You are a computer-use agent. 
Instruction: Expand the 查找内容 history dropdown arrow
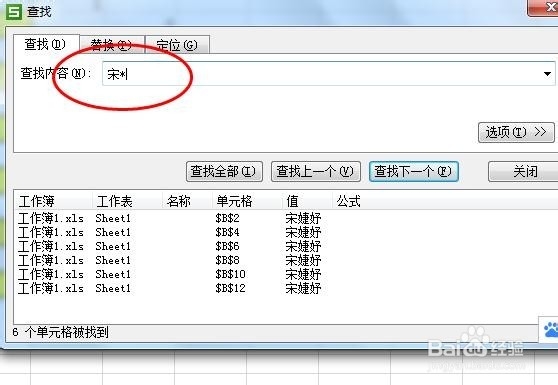click(547, 74)
